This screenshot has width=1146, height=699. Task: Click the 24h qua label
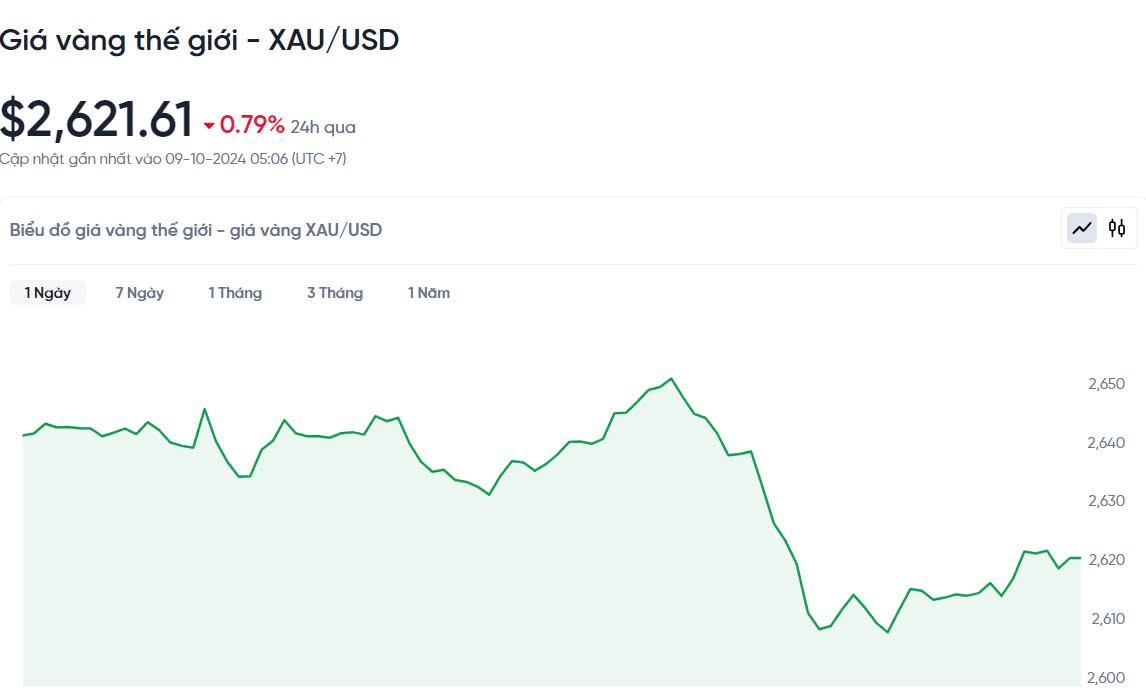(323, 127)
